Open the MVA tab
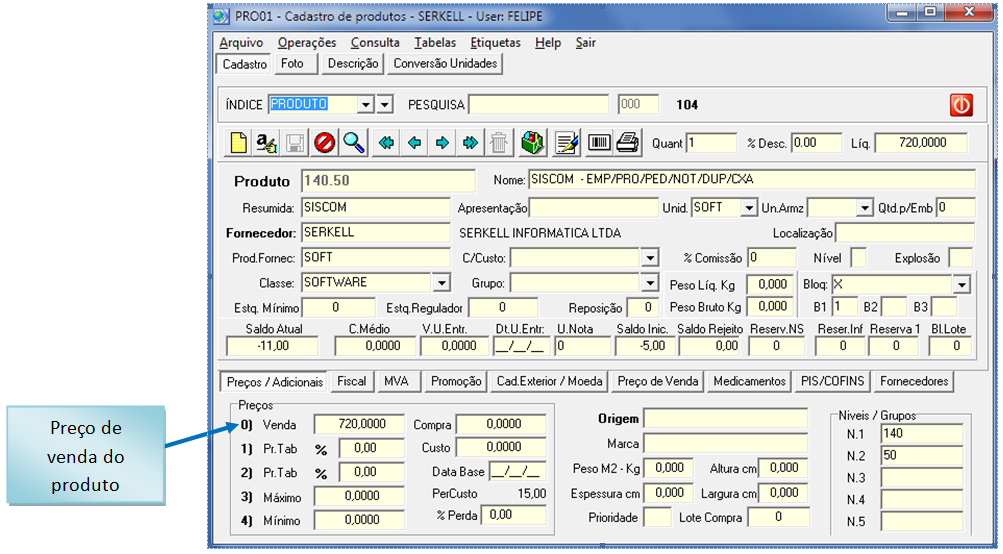The height and width of the screenshot is (554, 1003). [x=397, y=381]
